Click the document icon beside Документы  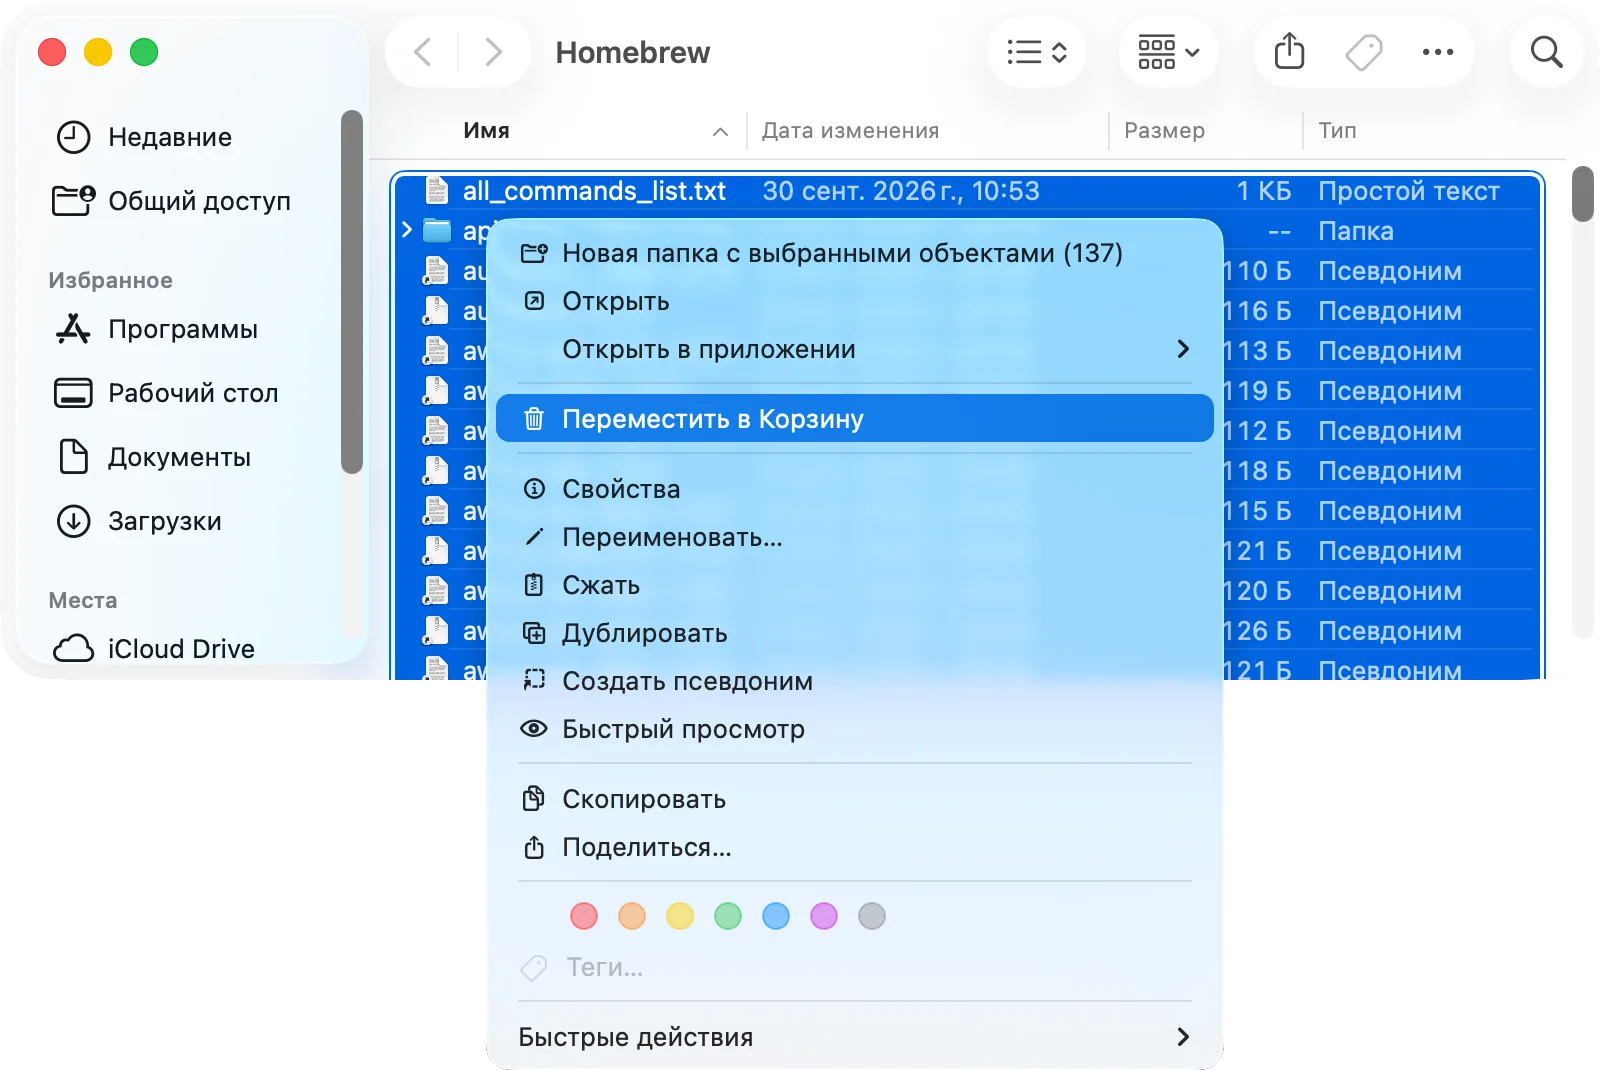coord(73,457)
